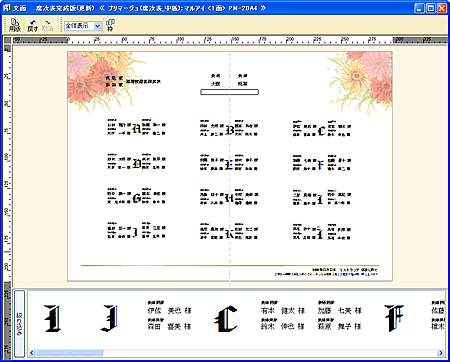The image size is (450, 362).
Task: Open the 用紙 paper settings tool
Action: pos(15,25)
